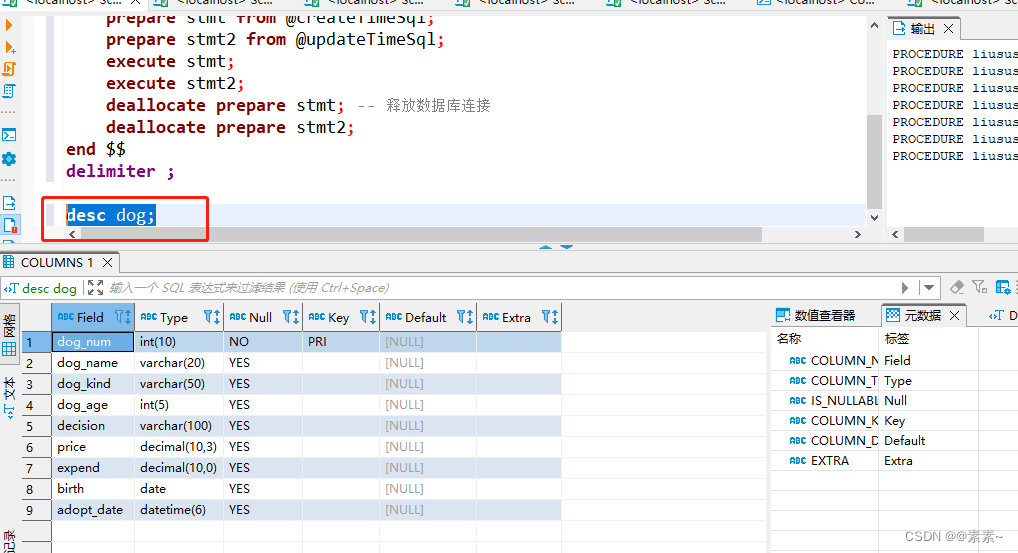The image size is (1018, 553).
Task: Collapse editor with the sash up arrow
Action: pos(545,247)
